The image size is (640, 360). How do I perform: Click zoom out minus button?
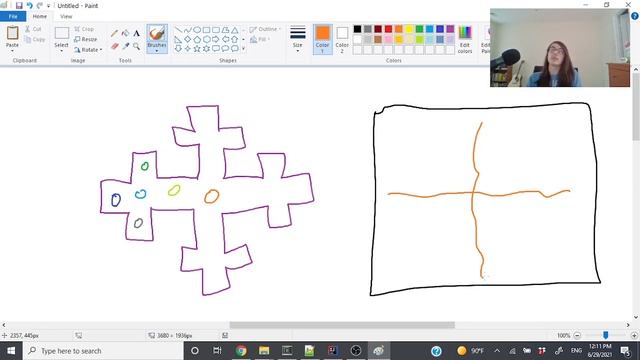pos(577,336)
